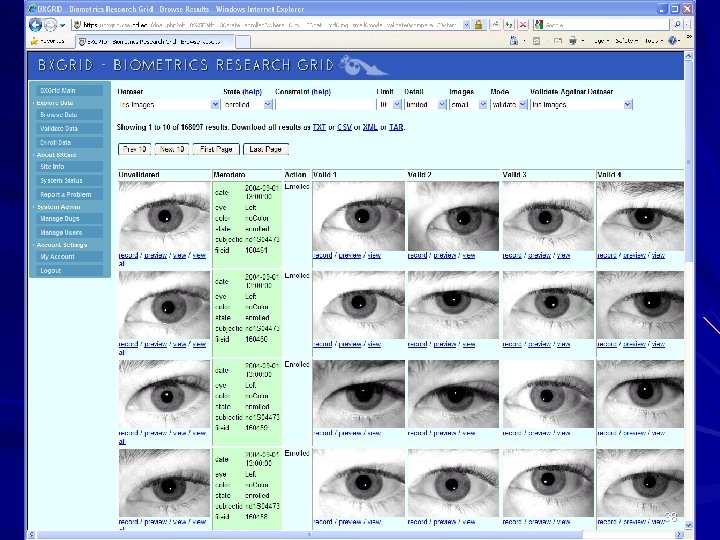Open Enroll Data in sidebar
This screenshot has height=540, width=720.
tap(69, 142)
